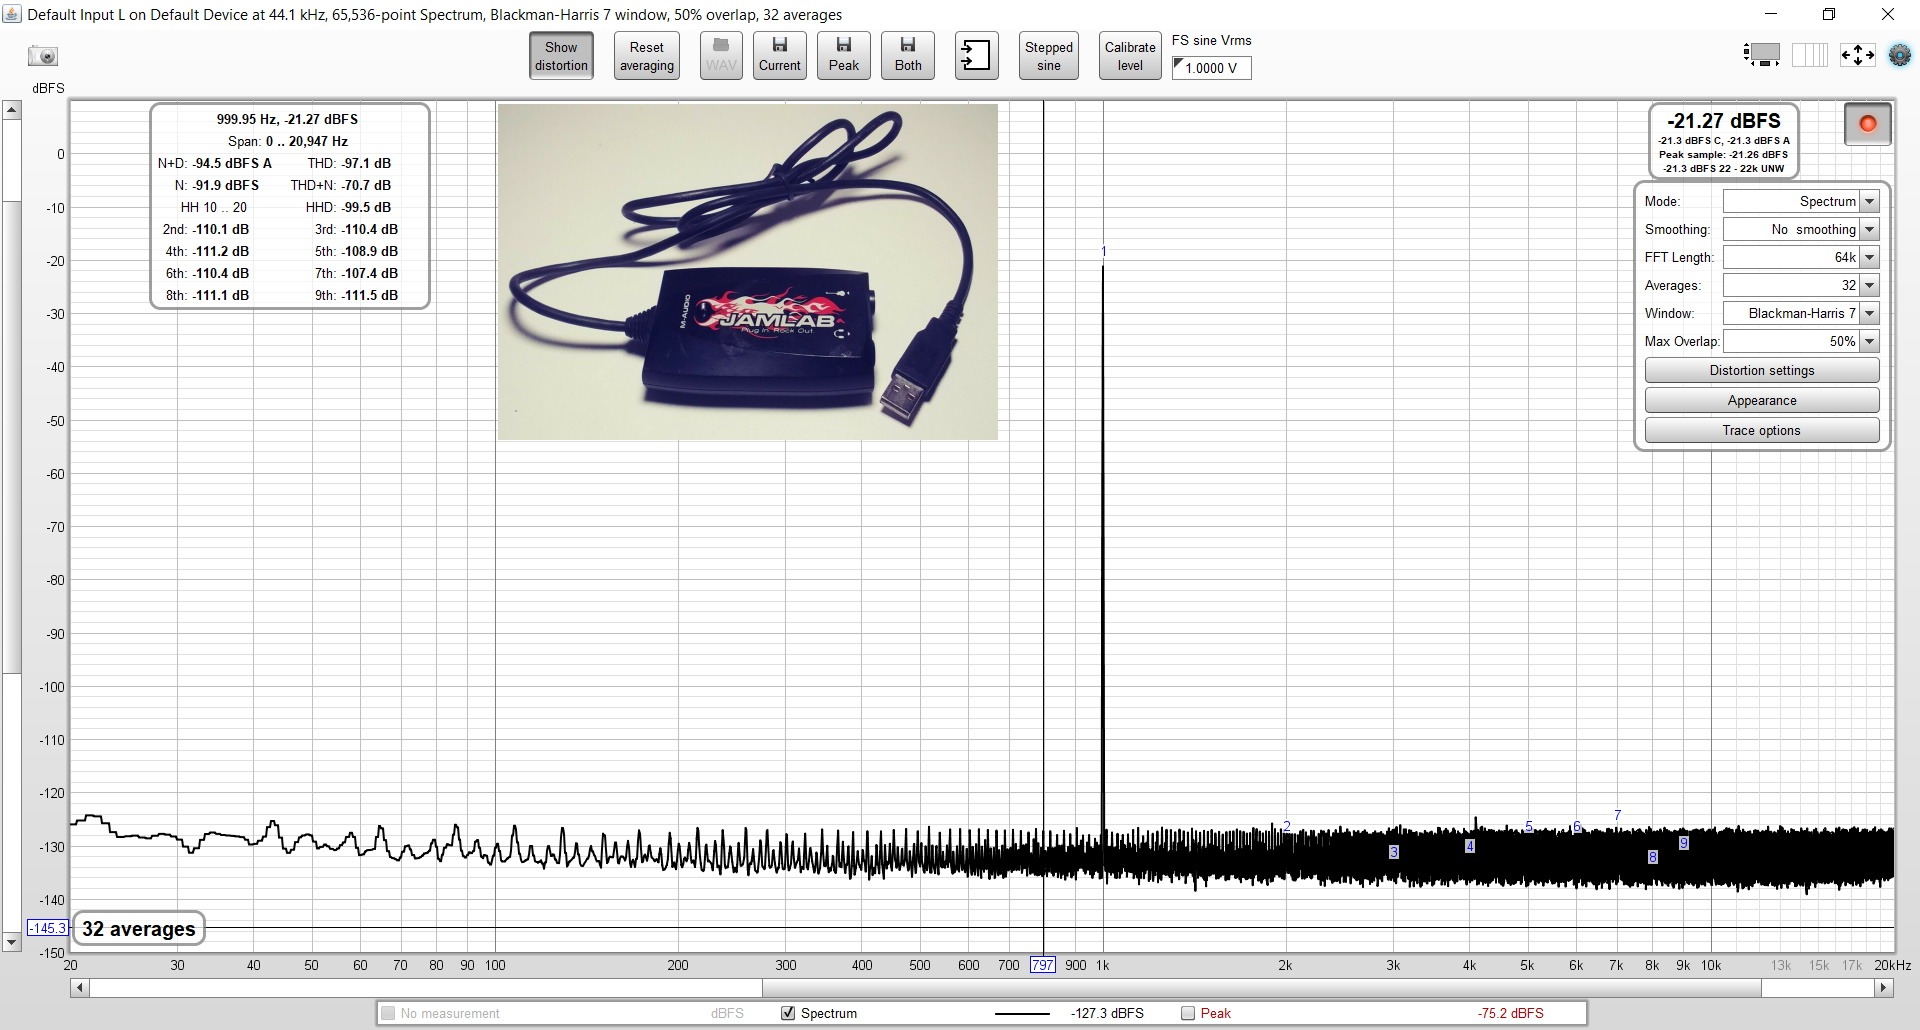Click the large -21.27 dBFS level readout
Viewport: 1920px width, 1030px height.
(1723, 121)
